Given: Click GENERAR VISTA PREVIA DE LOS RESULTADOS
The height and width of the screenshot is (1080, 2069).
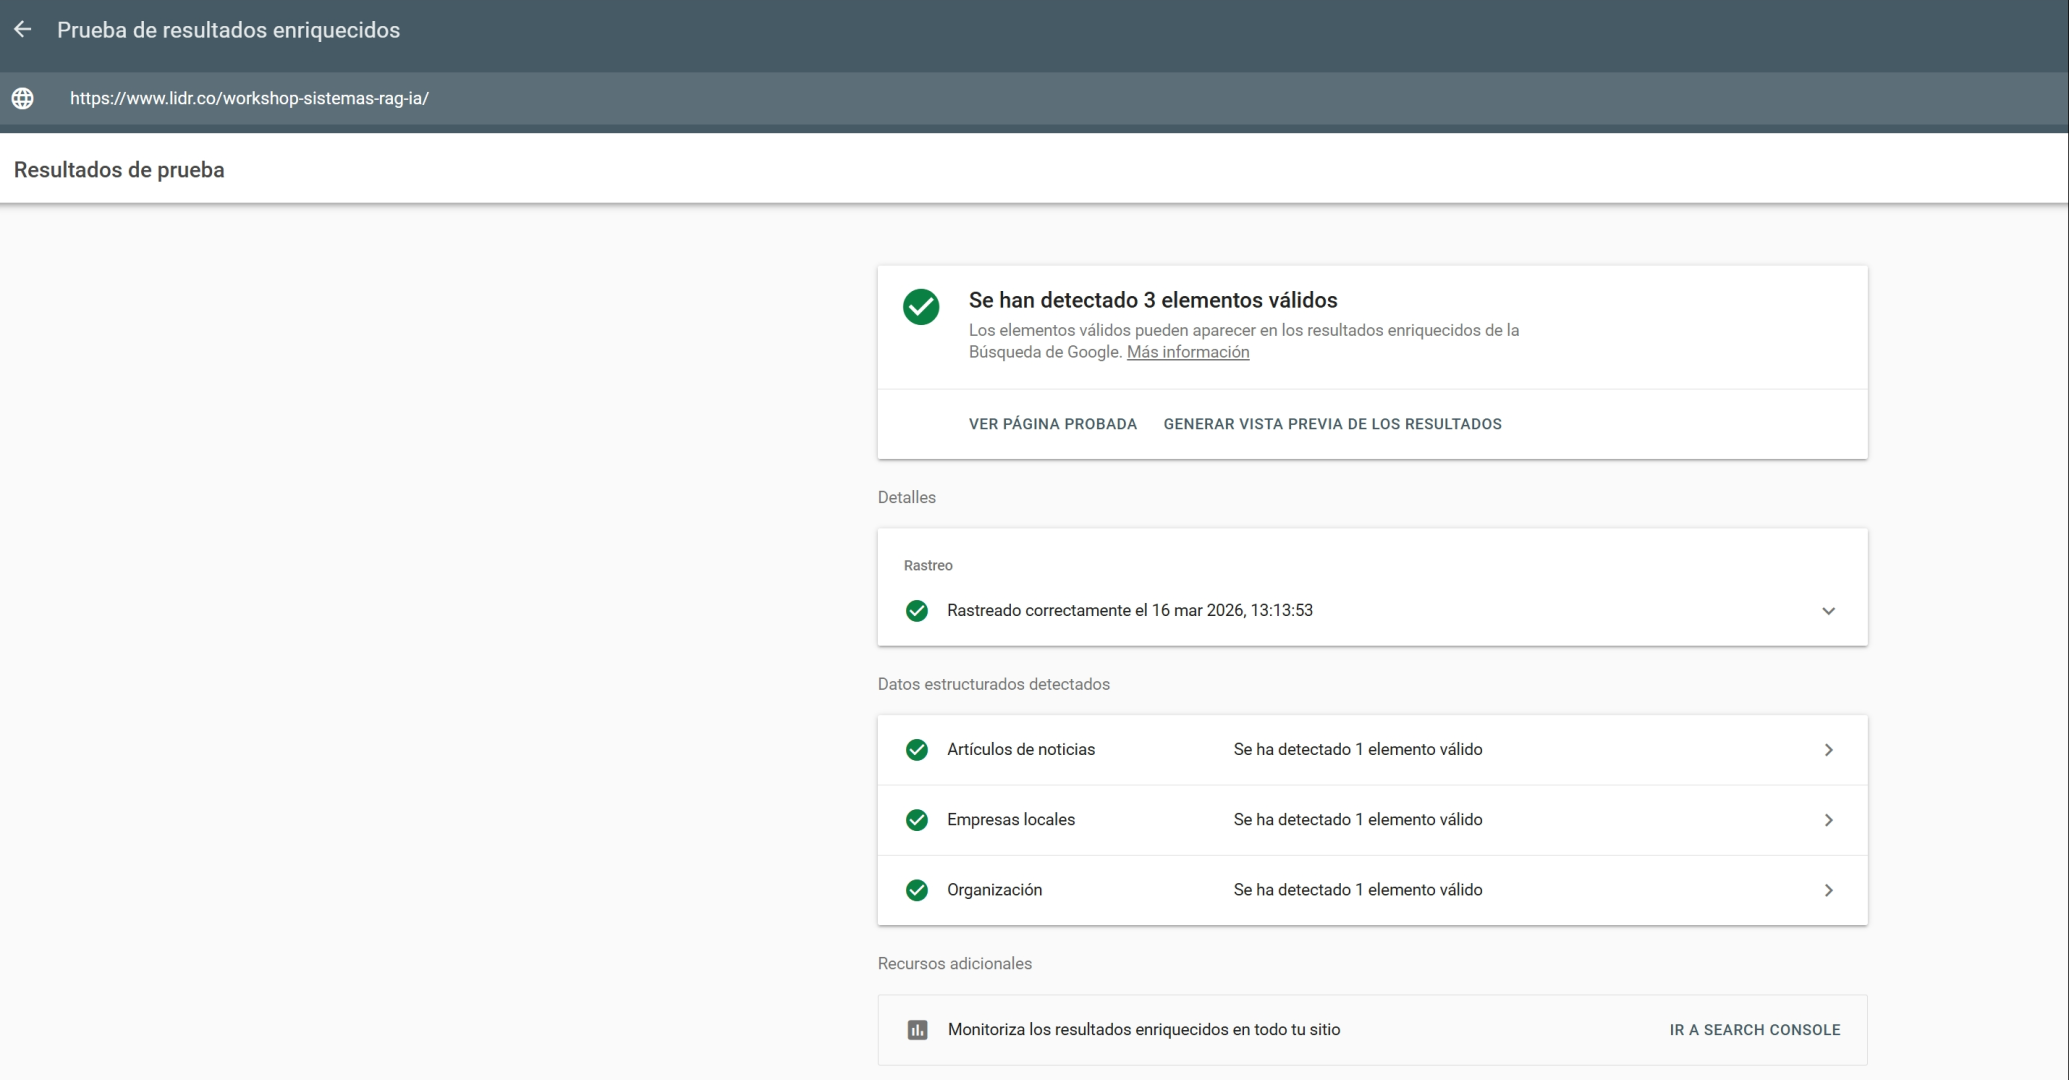Looking at the screenshot, I should [x=1332, y=424].
